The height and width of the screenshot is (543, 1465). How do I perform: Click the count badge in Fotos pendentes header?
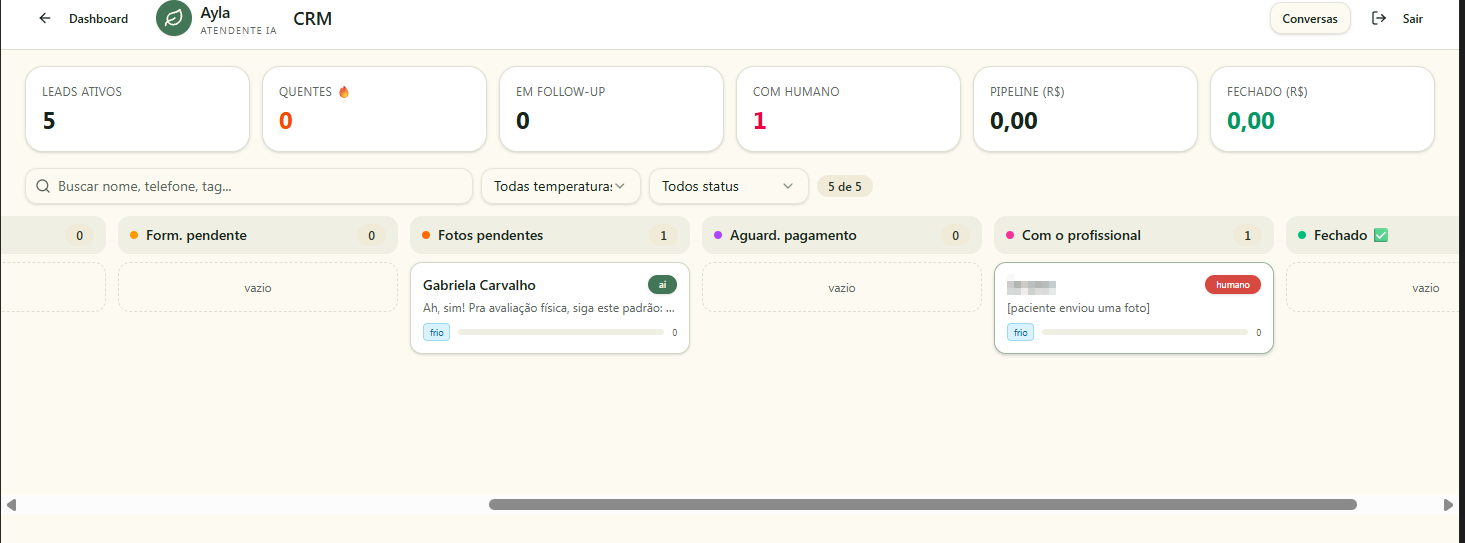click(663, 235)
